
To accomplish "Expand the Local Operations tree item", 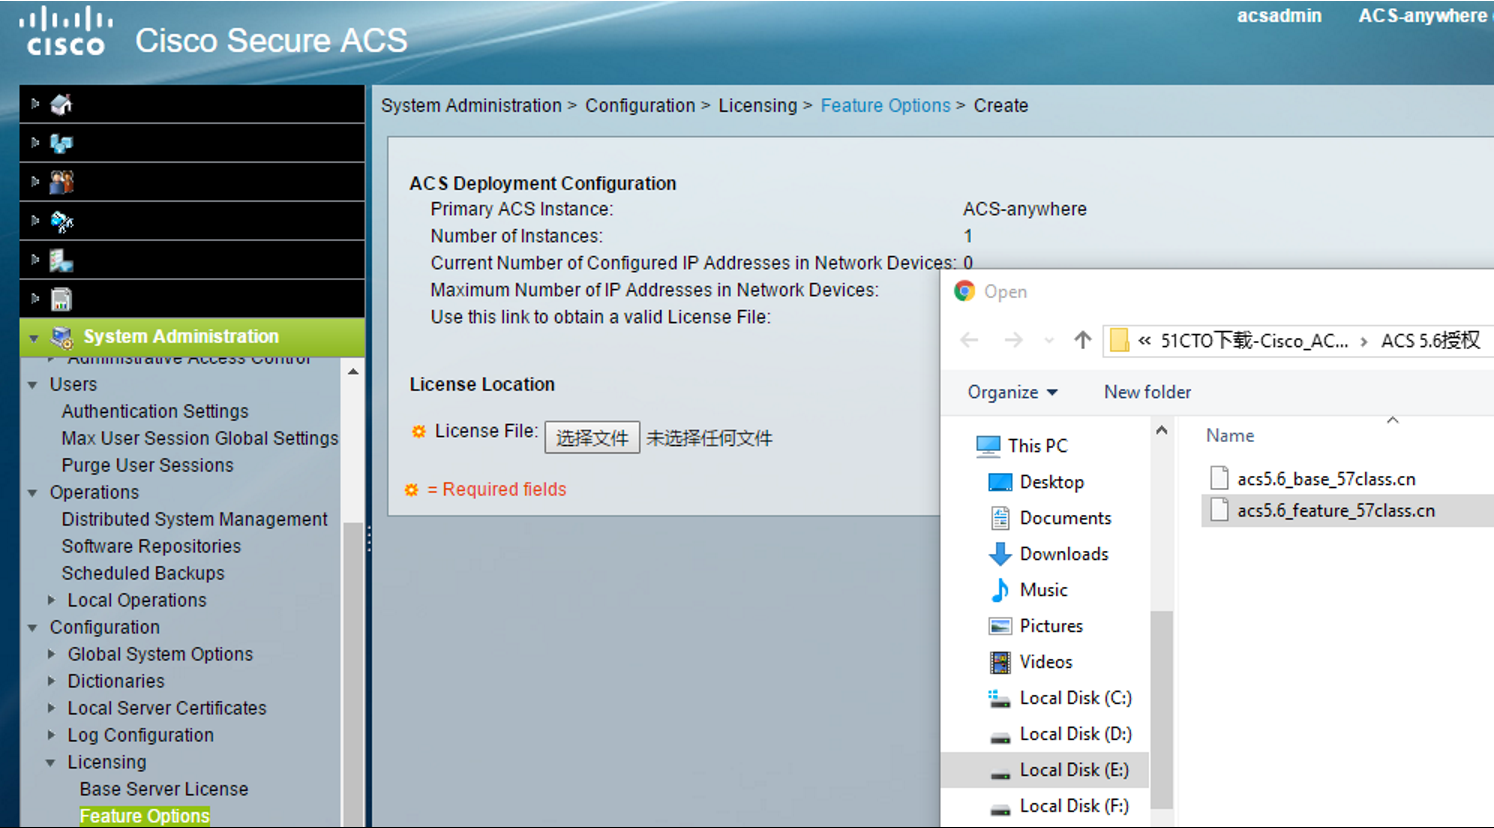I will pyautogui.click(x=52, y=600).
